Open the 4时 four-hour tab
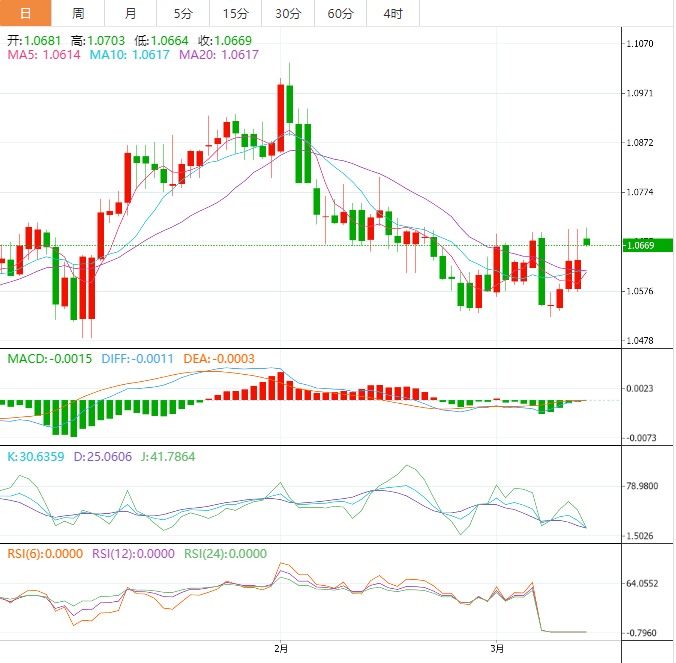The image size is (676, 663). (393, 13)
